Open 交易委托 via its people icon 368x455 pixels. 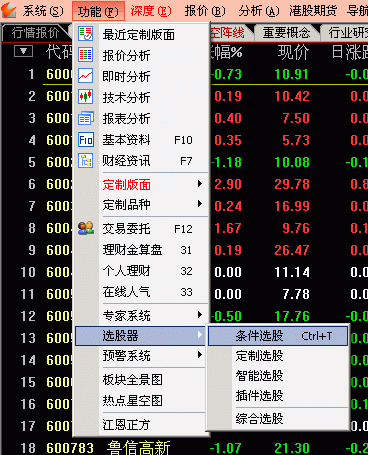[x=86, y=228]
